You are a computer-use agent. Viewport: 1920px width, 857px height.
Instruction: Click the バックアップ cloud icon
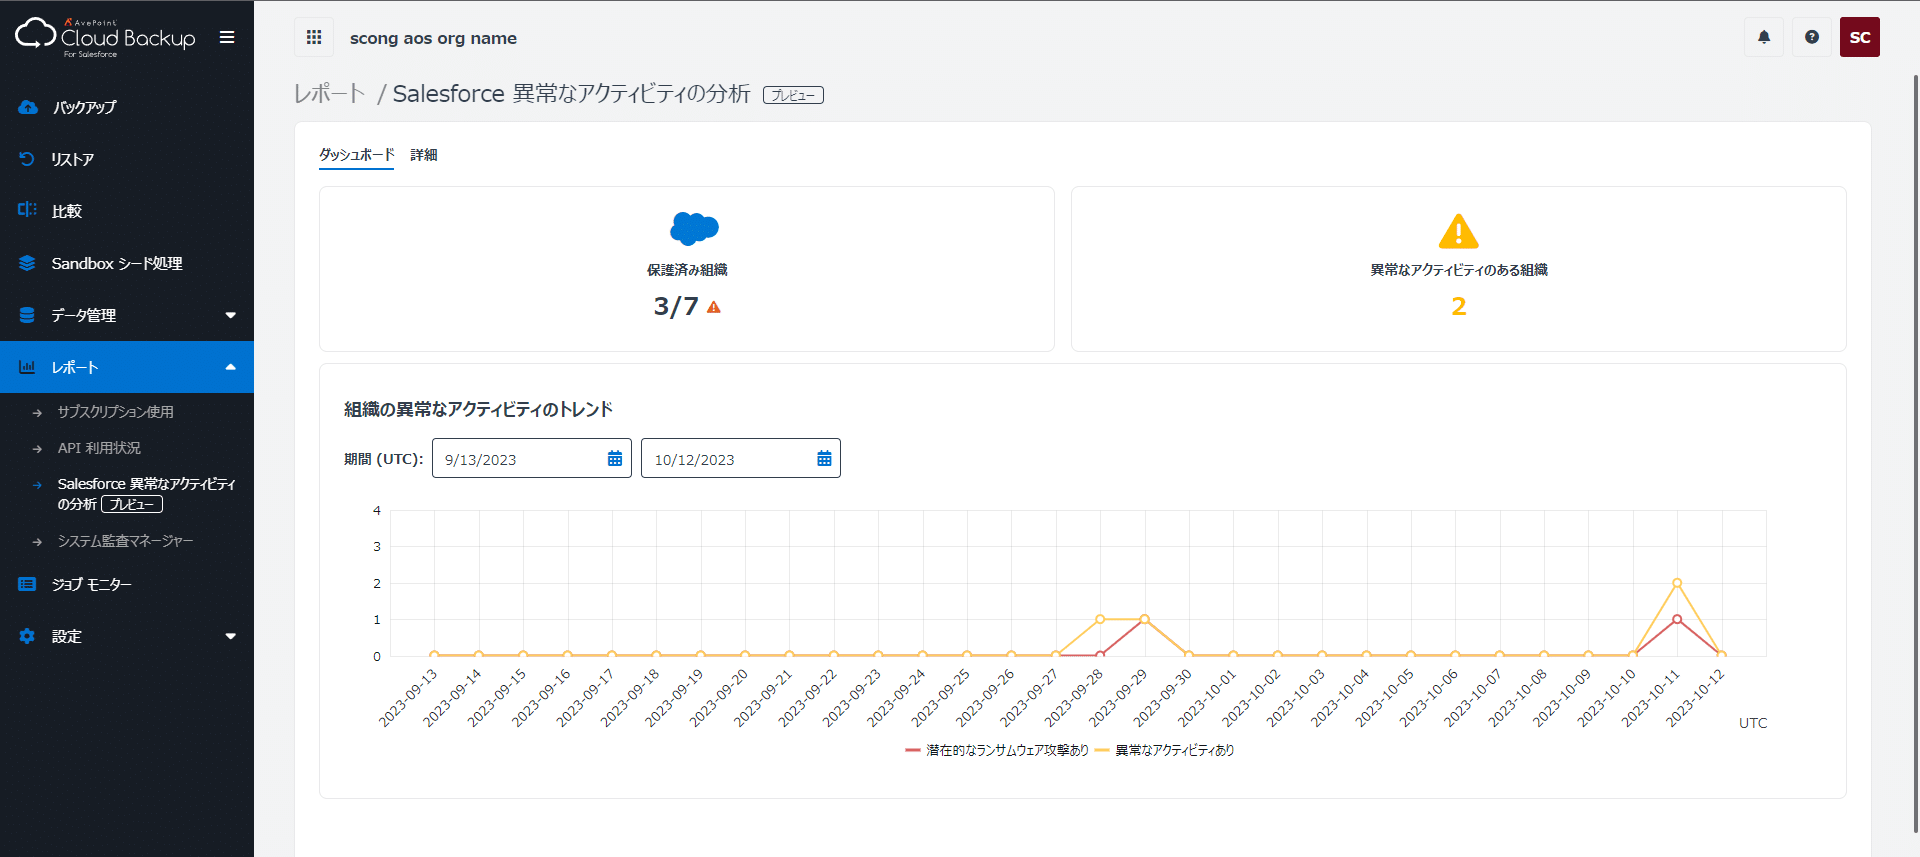pos(28,107)
